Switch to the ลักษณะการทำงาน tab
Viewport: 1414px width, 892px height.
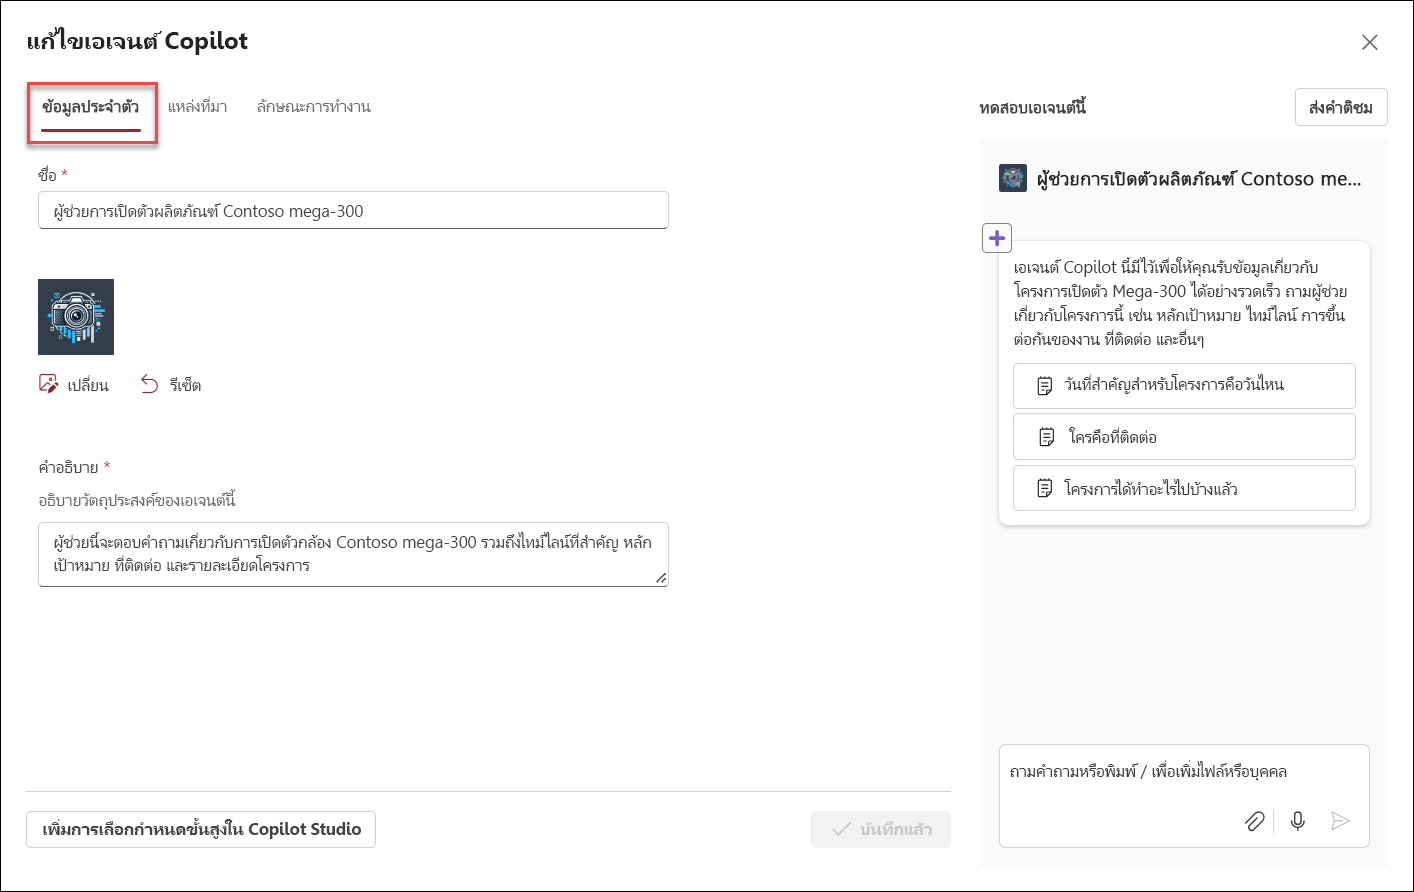pos(313,107)
